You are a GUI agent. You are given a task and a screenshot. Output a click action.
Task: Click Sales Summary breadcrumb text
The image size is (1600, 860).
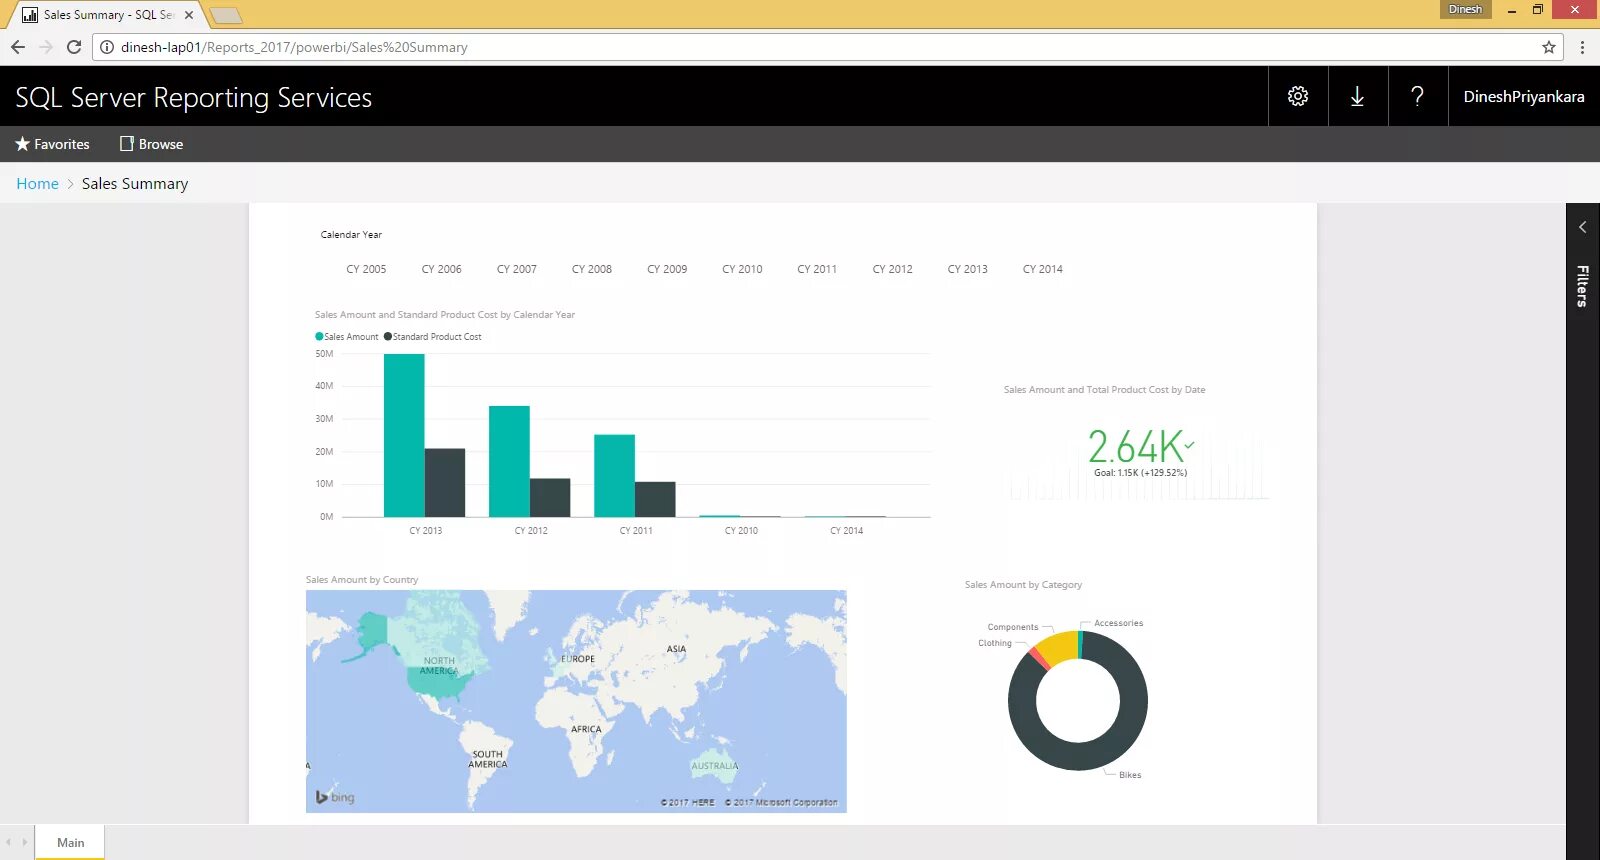click(x=135, y=184)
